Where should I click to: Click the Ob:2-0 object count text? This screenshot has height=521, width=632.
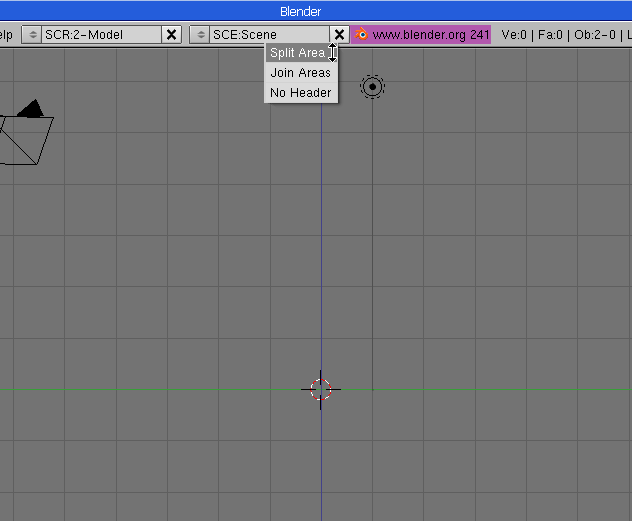[x=595, y=35]
